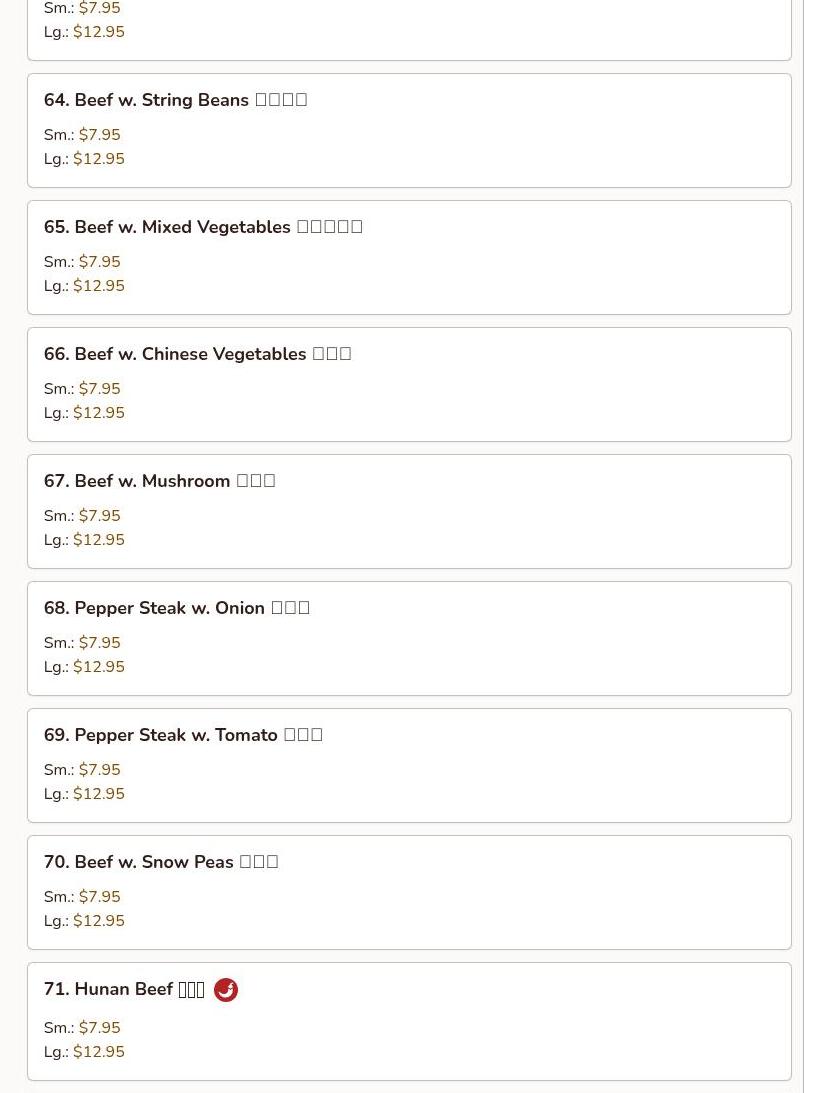
Task: Click the large price under Beef w. Chinese Vegetables
Action: point(99,412)
